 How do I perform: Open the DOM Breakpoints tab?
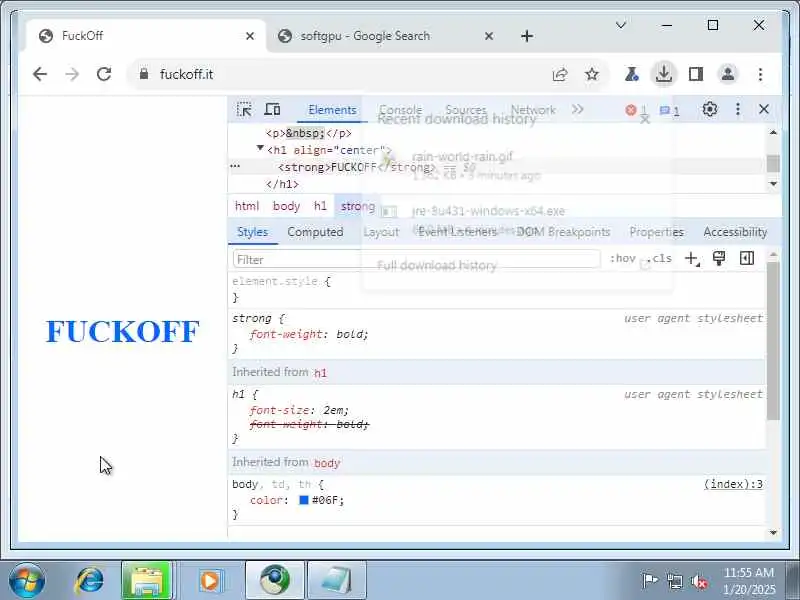[x=563, y=232]
